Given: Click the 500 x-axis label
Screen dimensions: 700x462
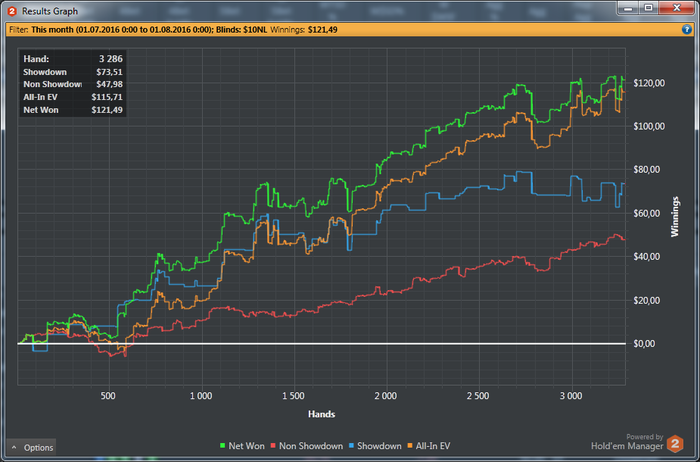Looking at the screenshot, I should point(108,396).
